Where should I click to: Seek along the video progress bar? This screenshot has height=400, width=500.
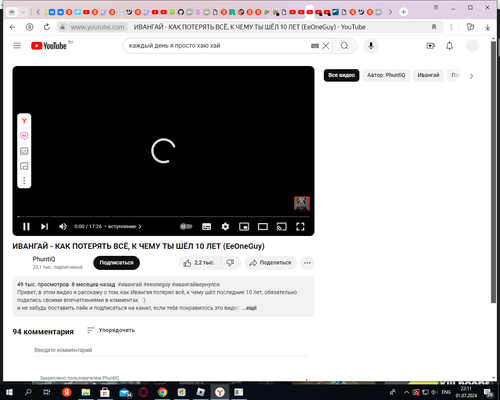click(x=163, y=217)
